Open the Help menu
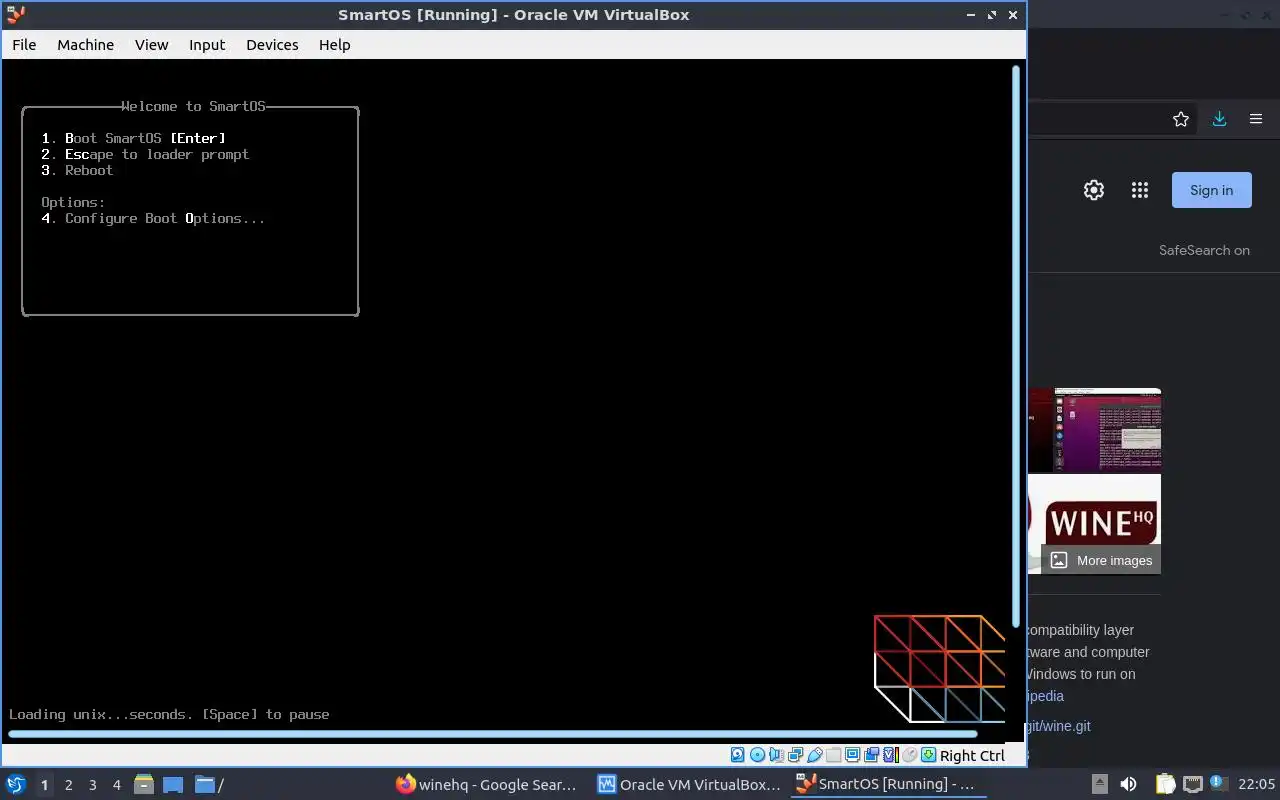 [334, 45]
